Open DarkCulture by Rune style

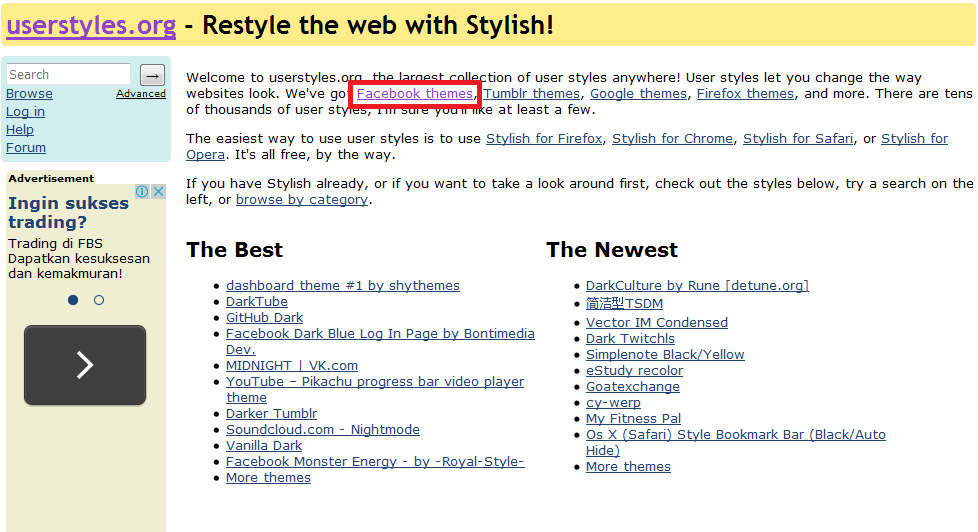(x=697, y=286)
